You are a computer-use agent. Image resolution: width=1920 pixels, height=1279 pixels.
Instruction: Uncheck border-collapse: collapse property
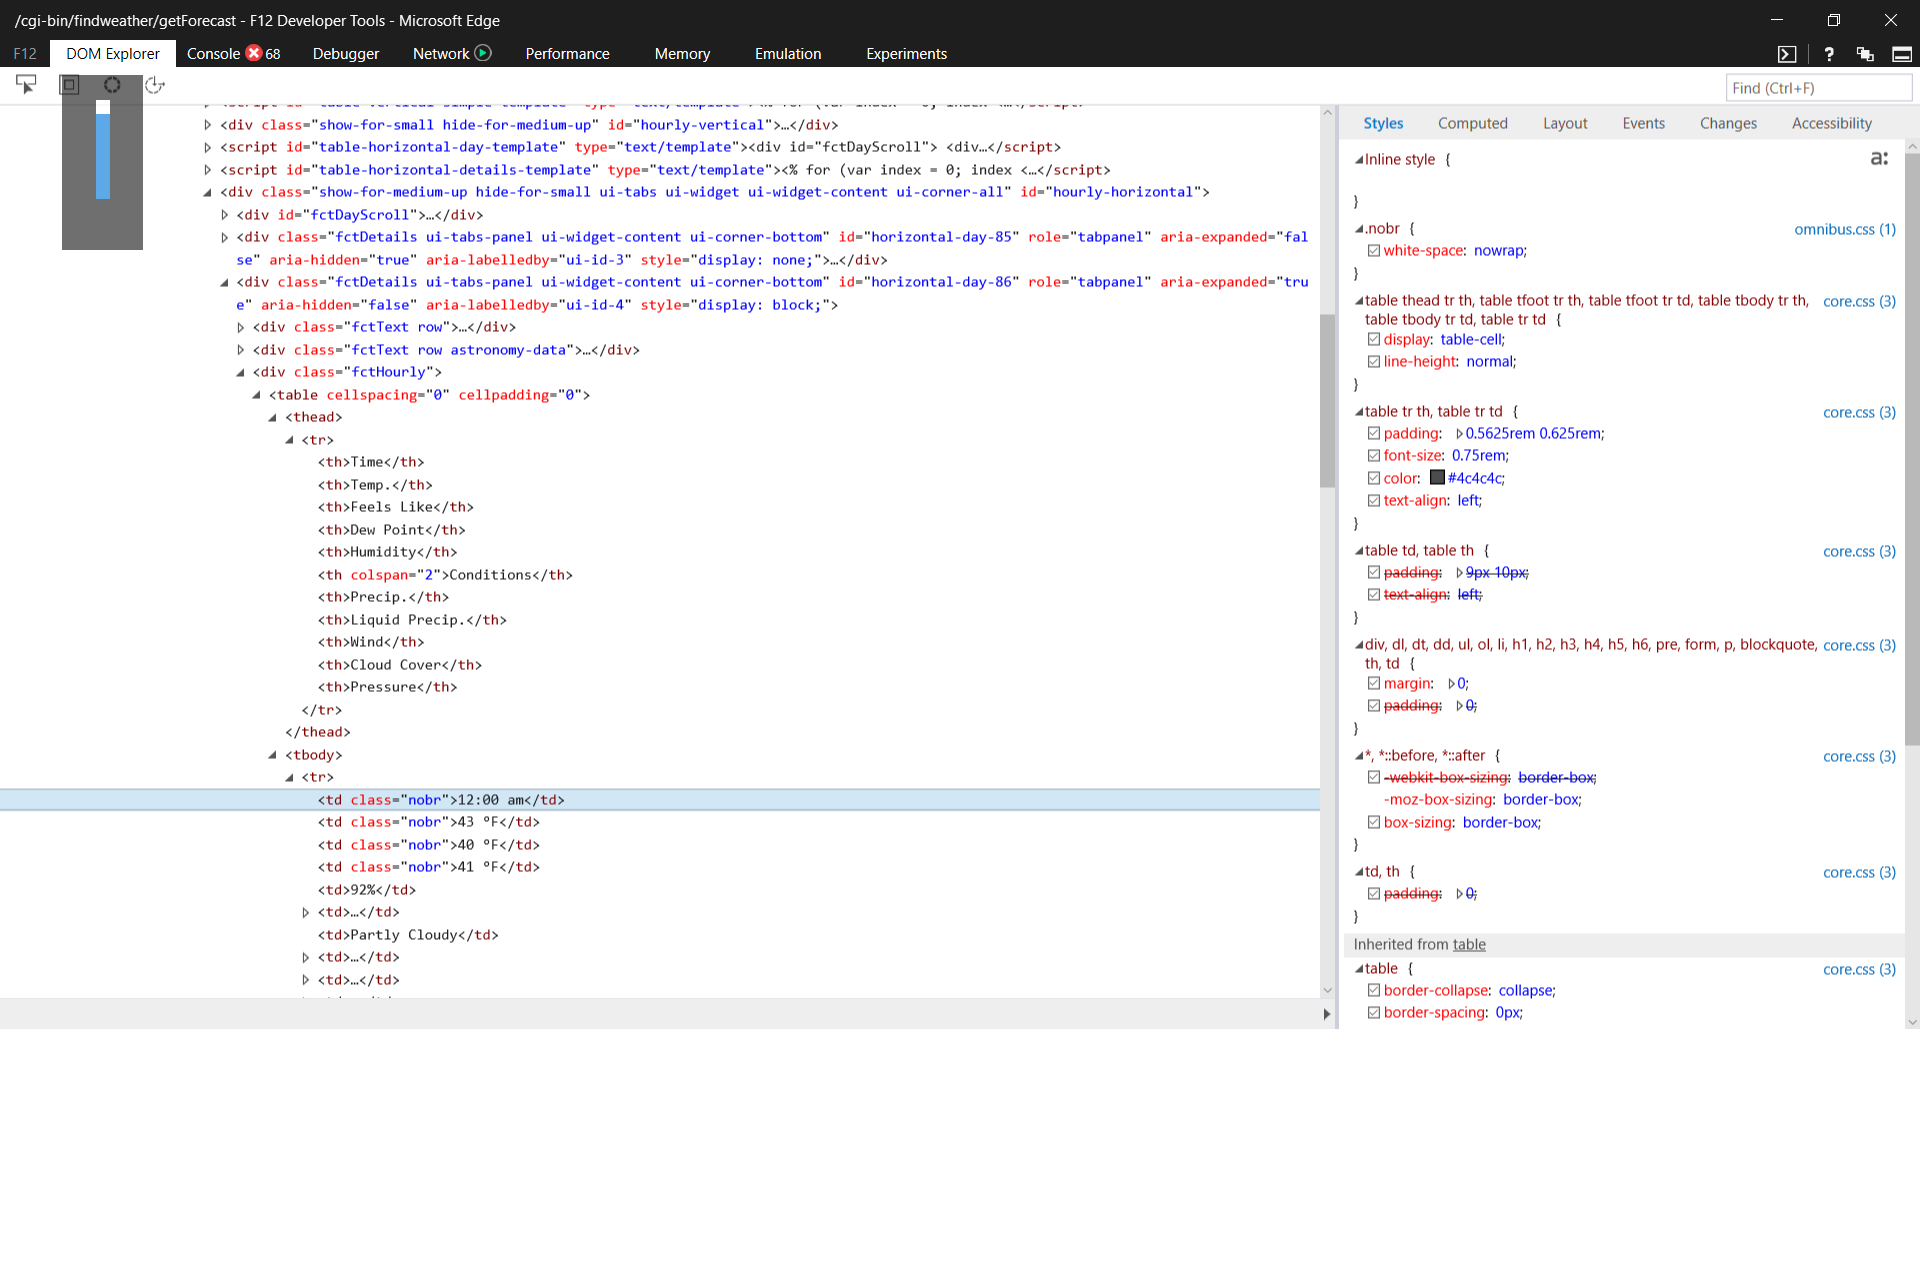click(1374, 991)
